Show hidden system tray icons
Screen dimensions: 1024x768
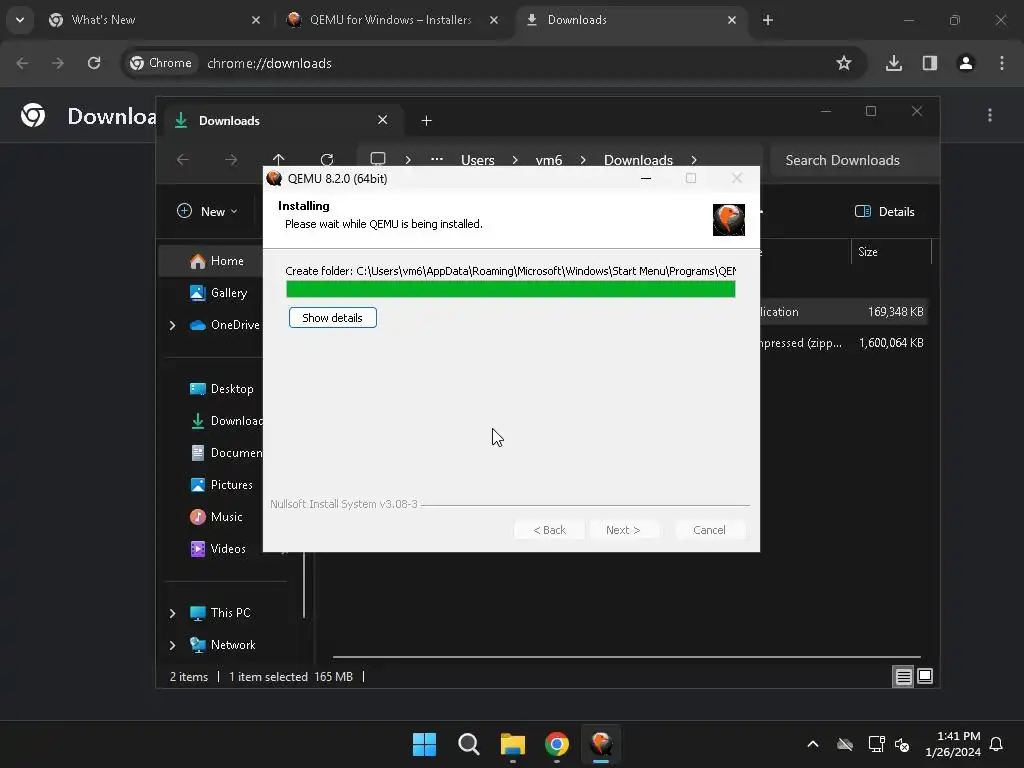click(x=813, y=744)
